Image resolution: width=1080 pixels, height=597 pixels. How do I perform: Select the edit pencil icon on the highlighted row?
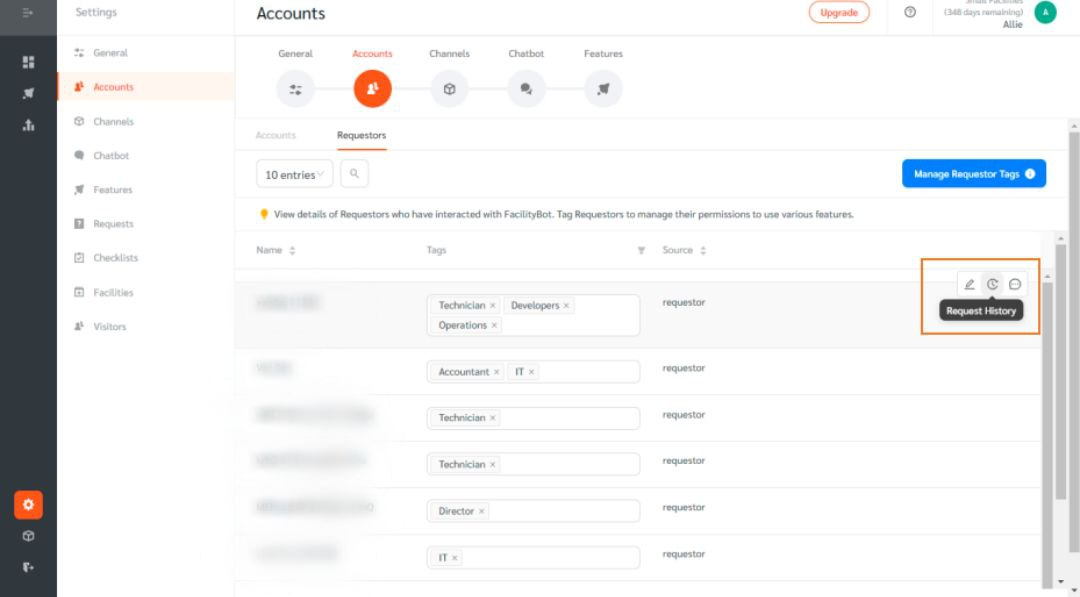click(x=968, y=283)
